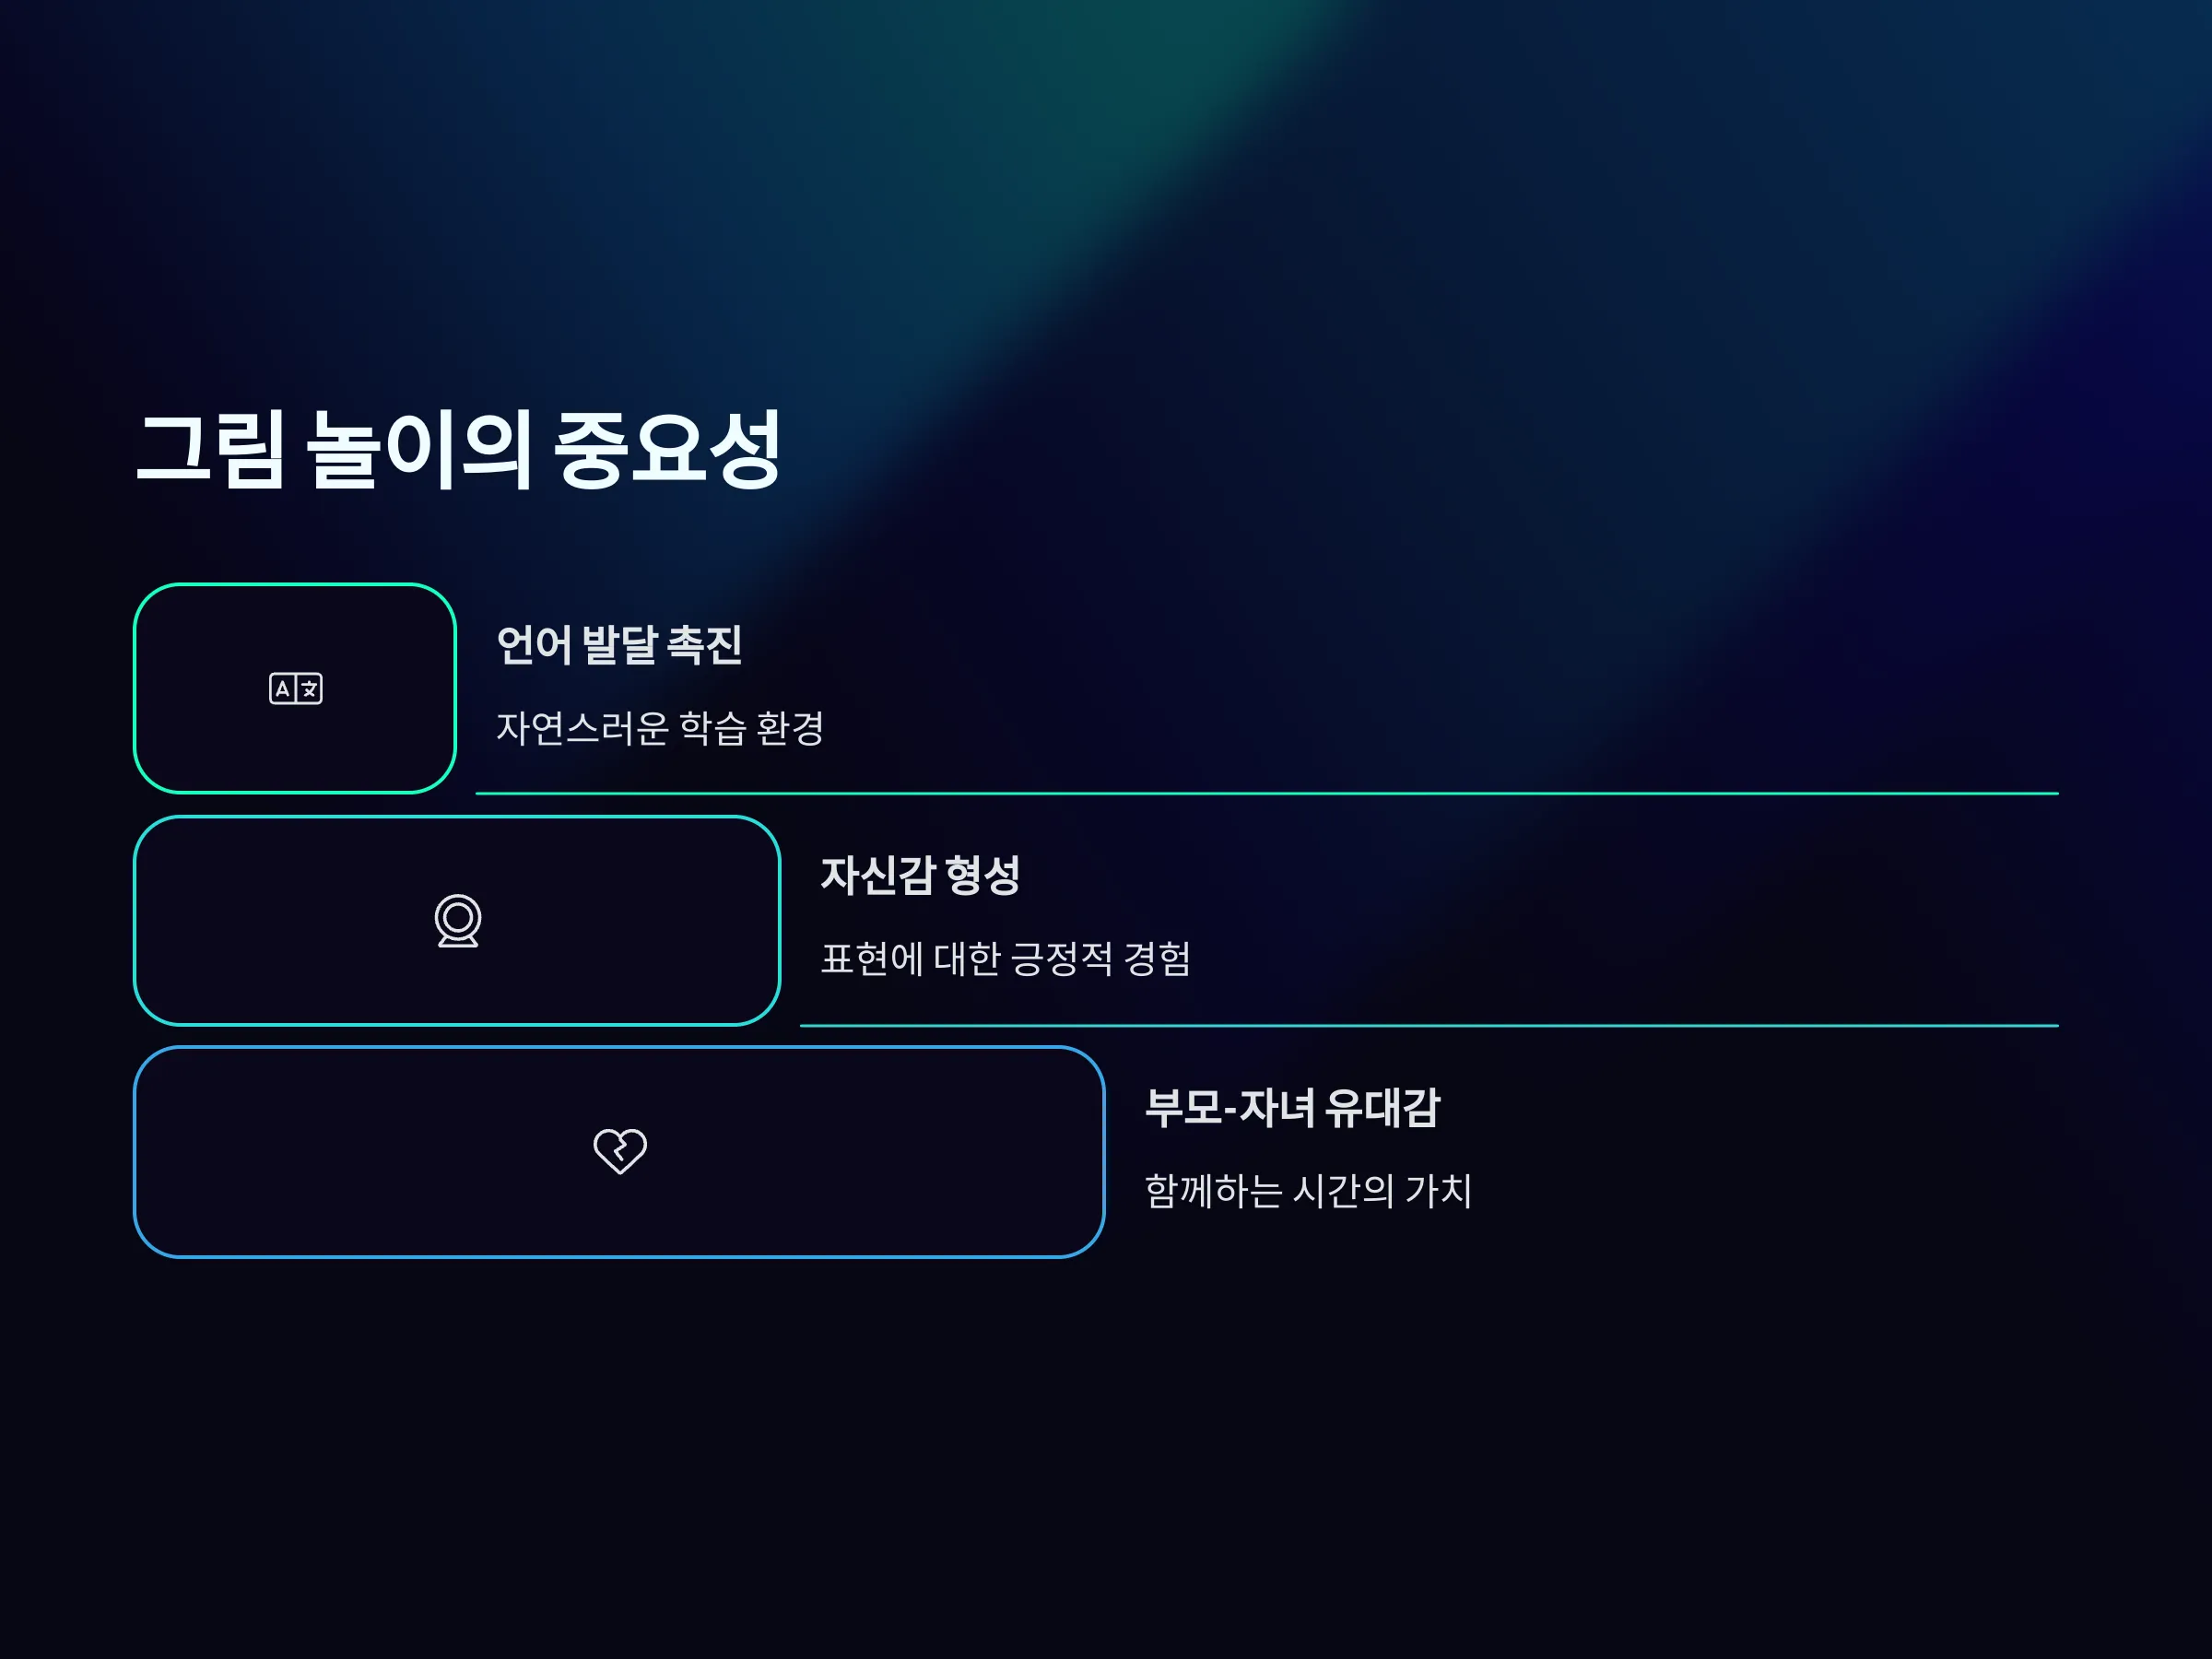The image size is (2212, 1659).
Task: Click the divider line under 표현에 대한 긍정적 경험
Action: [1429, 1025]
